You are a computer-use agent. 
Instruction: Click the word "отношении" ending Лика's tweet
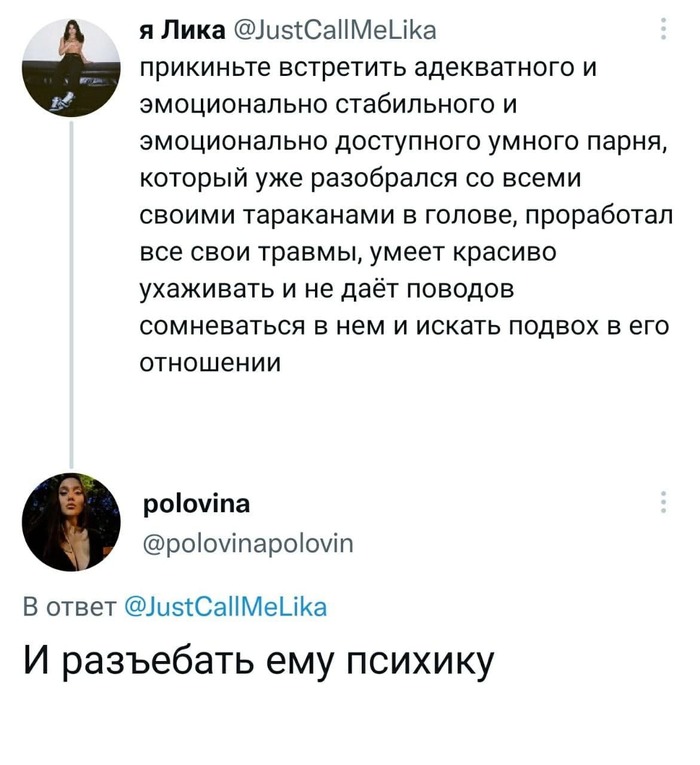(210, 361)
